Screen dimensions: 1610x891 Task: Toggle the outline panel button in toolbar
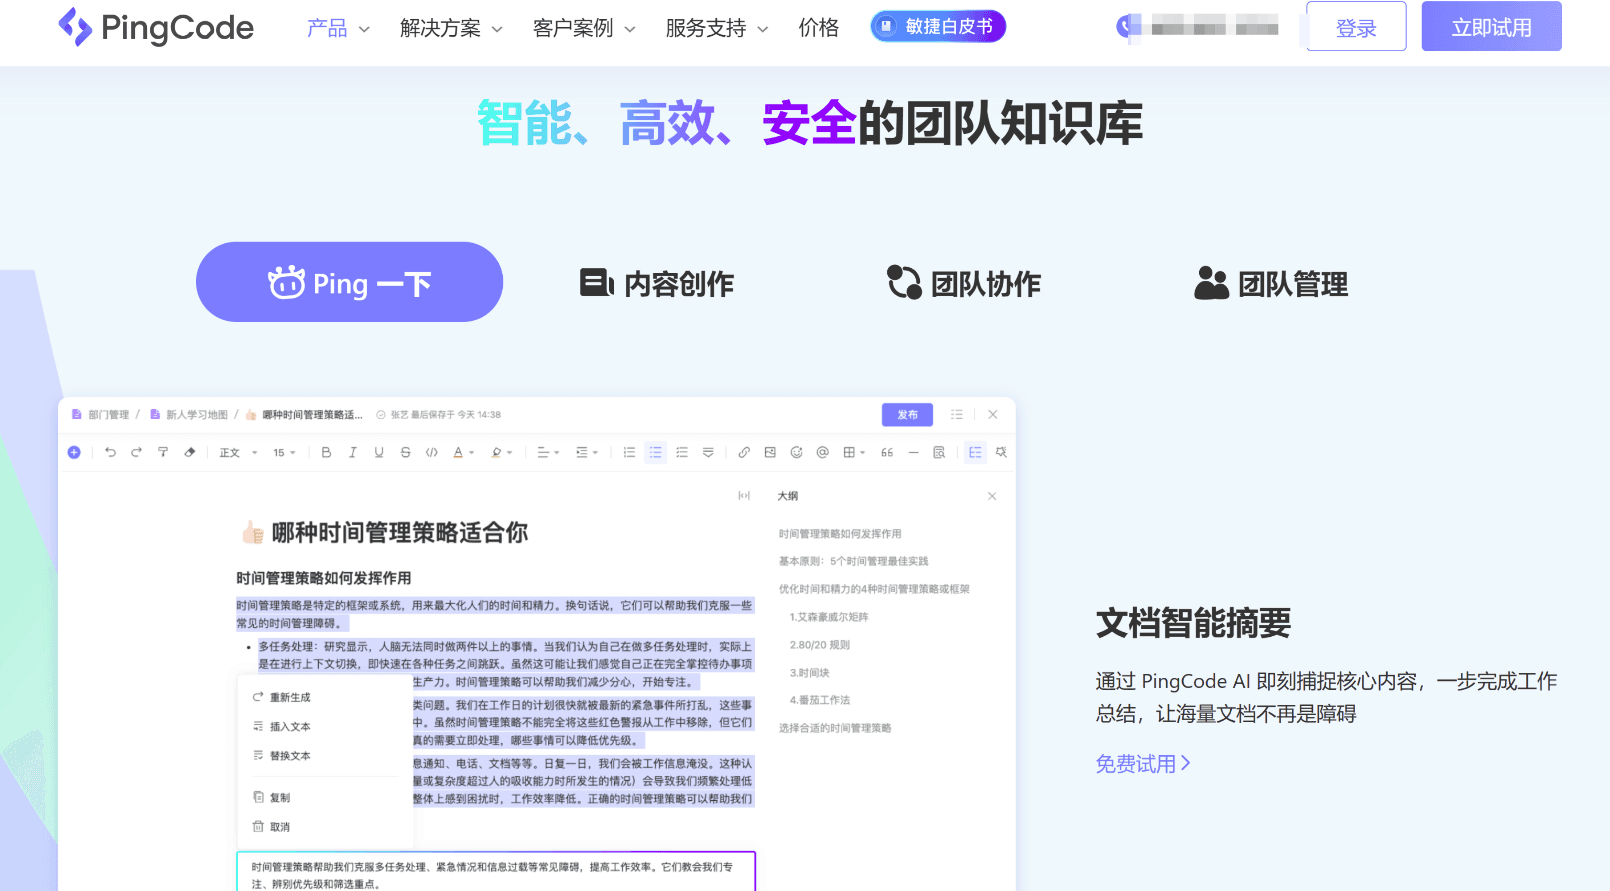point(975,452)
